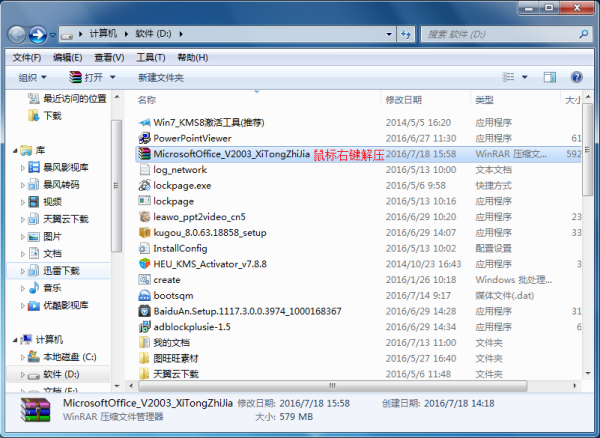Click the lockpage application file name
600x438 pixels.
[174, 201]
